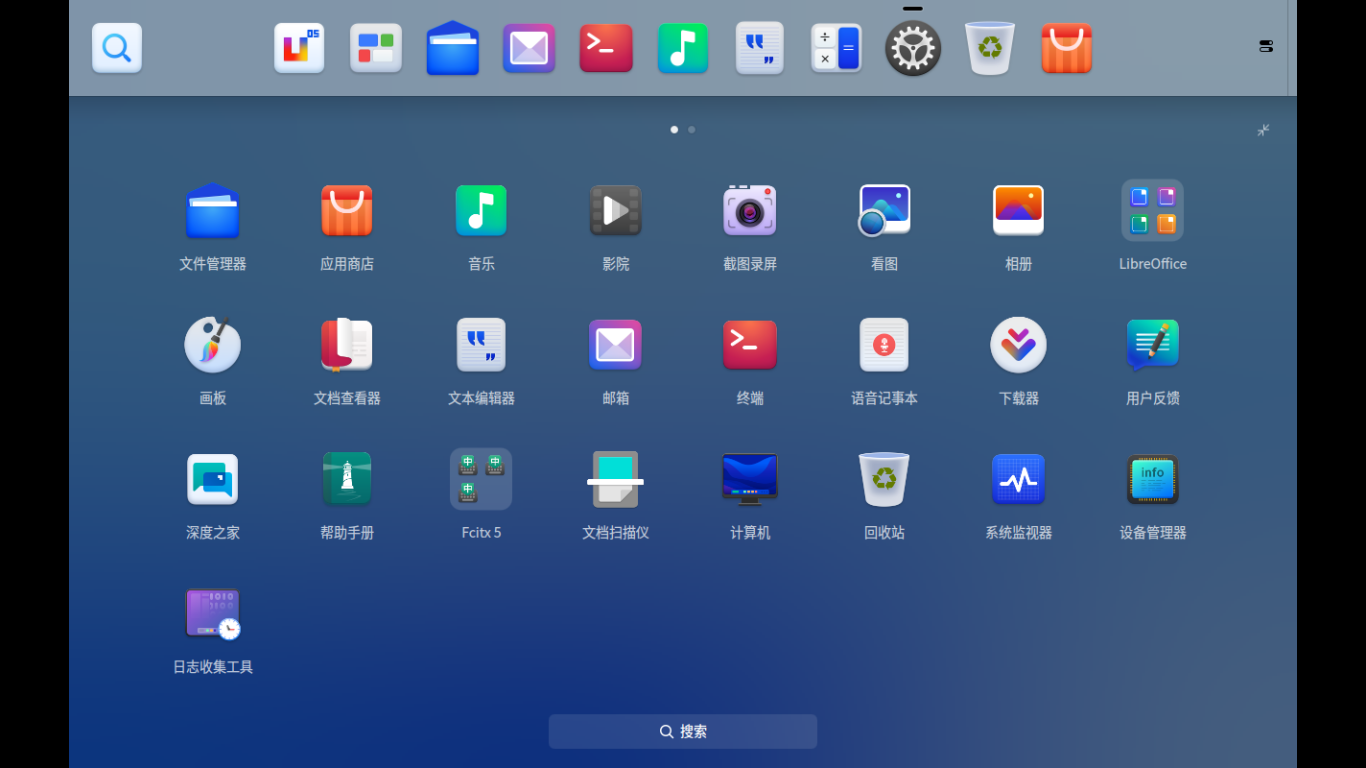Open the calculator icon in the dock

pos(836,48)
